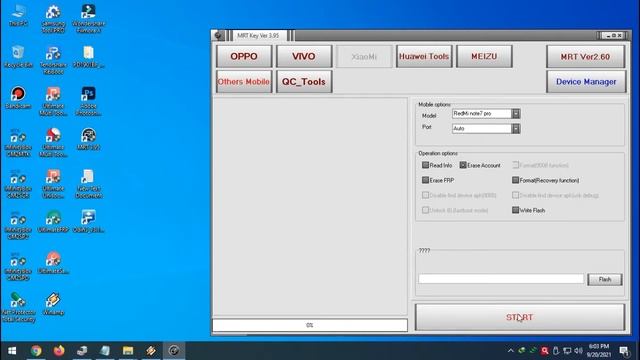
Task: Open Net Protector Total Security shortcut
Action: [x=18, y=307]
